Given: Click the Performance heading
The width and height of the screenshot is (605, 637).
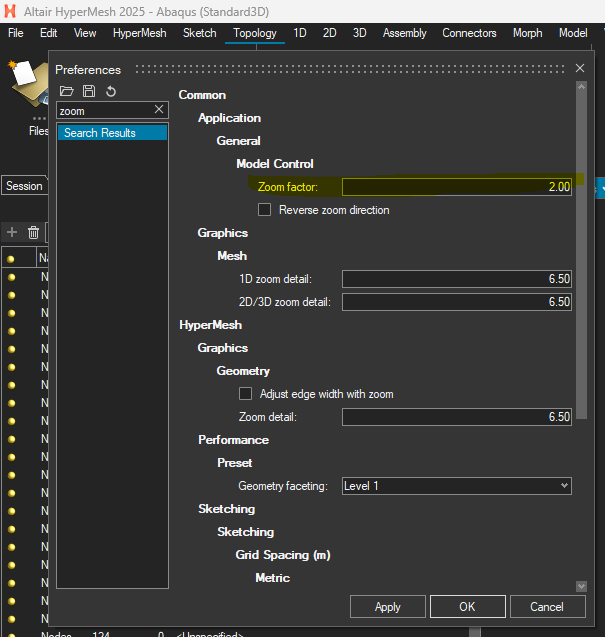Looking at the screenshot, I should tap(233, 440).
